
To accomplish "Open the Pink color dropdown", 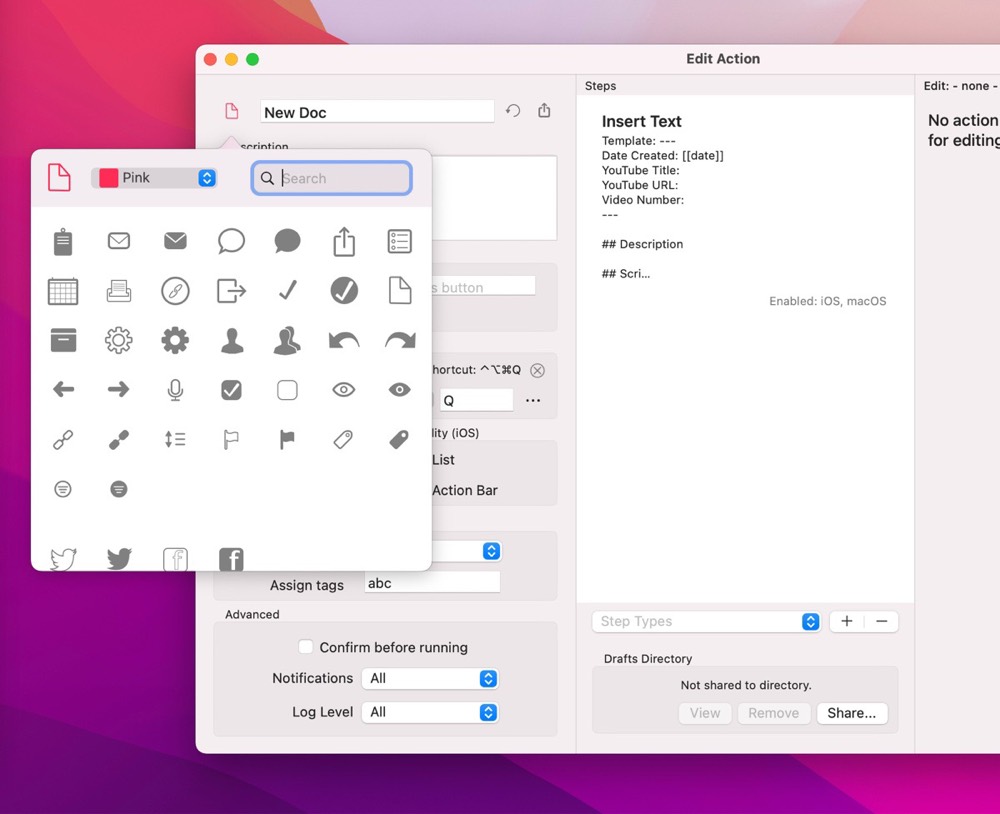I will [x=154, y=178].
